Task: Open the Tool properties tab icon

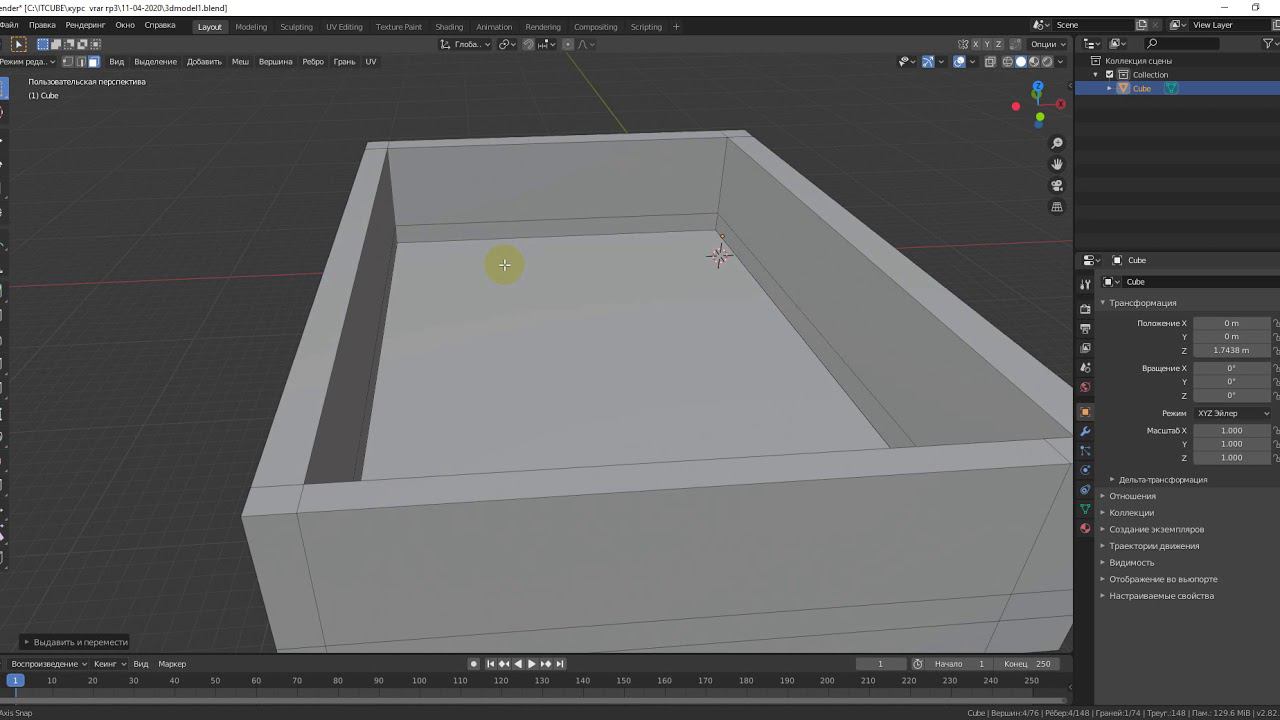Action: [1085, 285]
